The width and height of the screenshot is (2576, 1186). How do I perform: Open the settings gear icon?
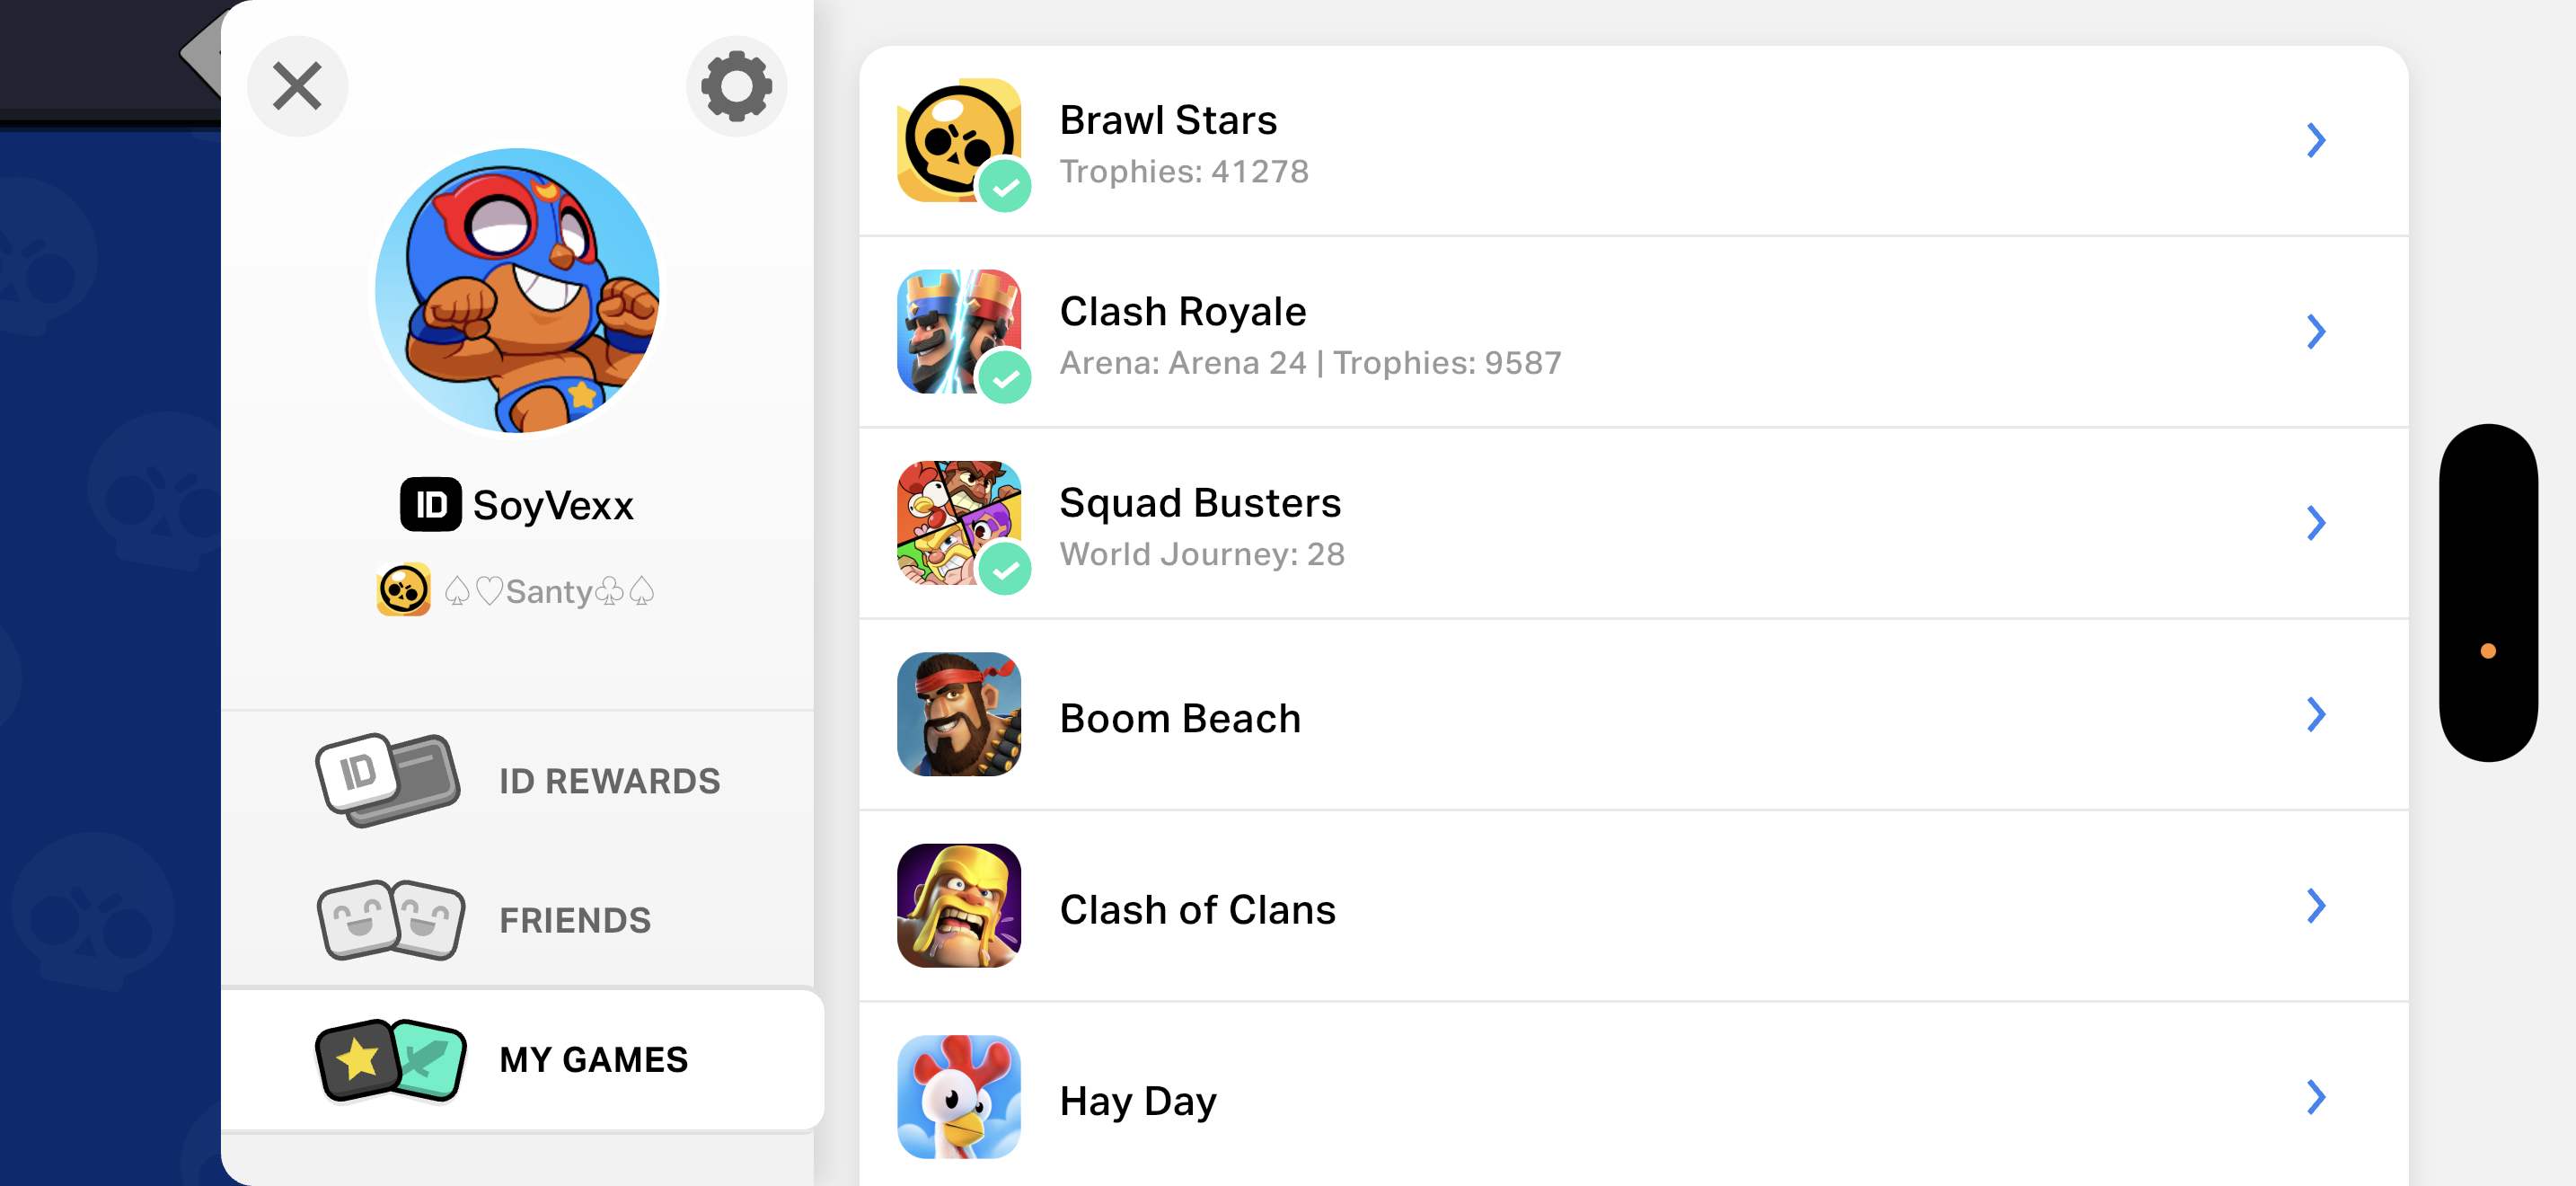tap(736, 86)
